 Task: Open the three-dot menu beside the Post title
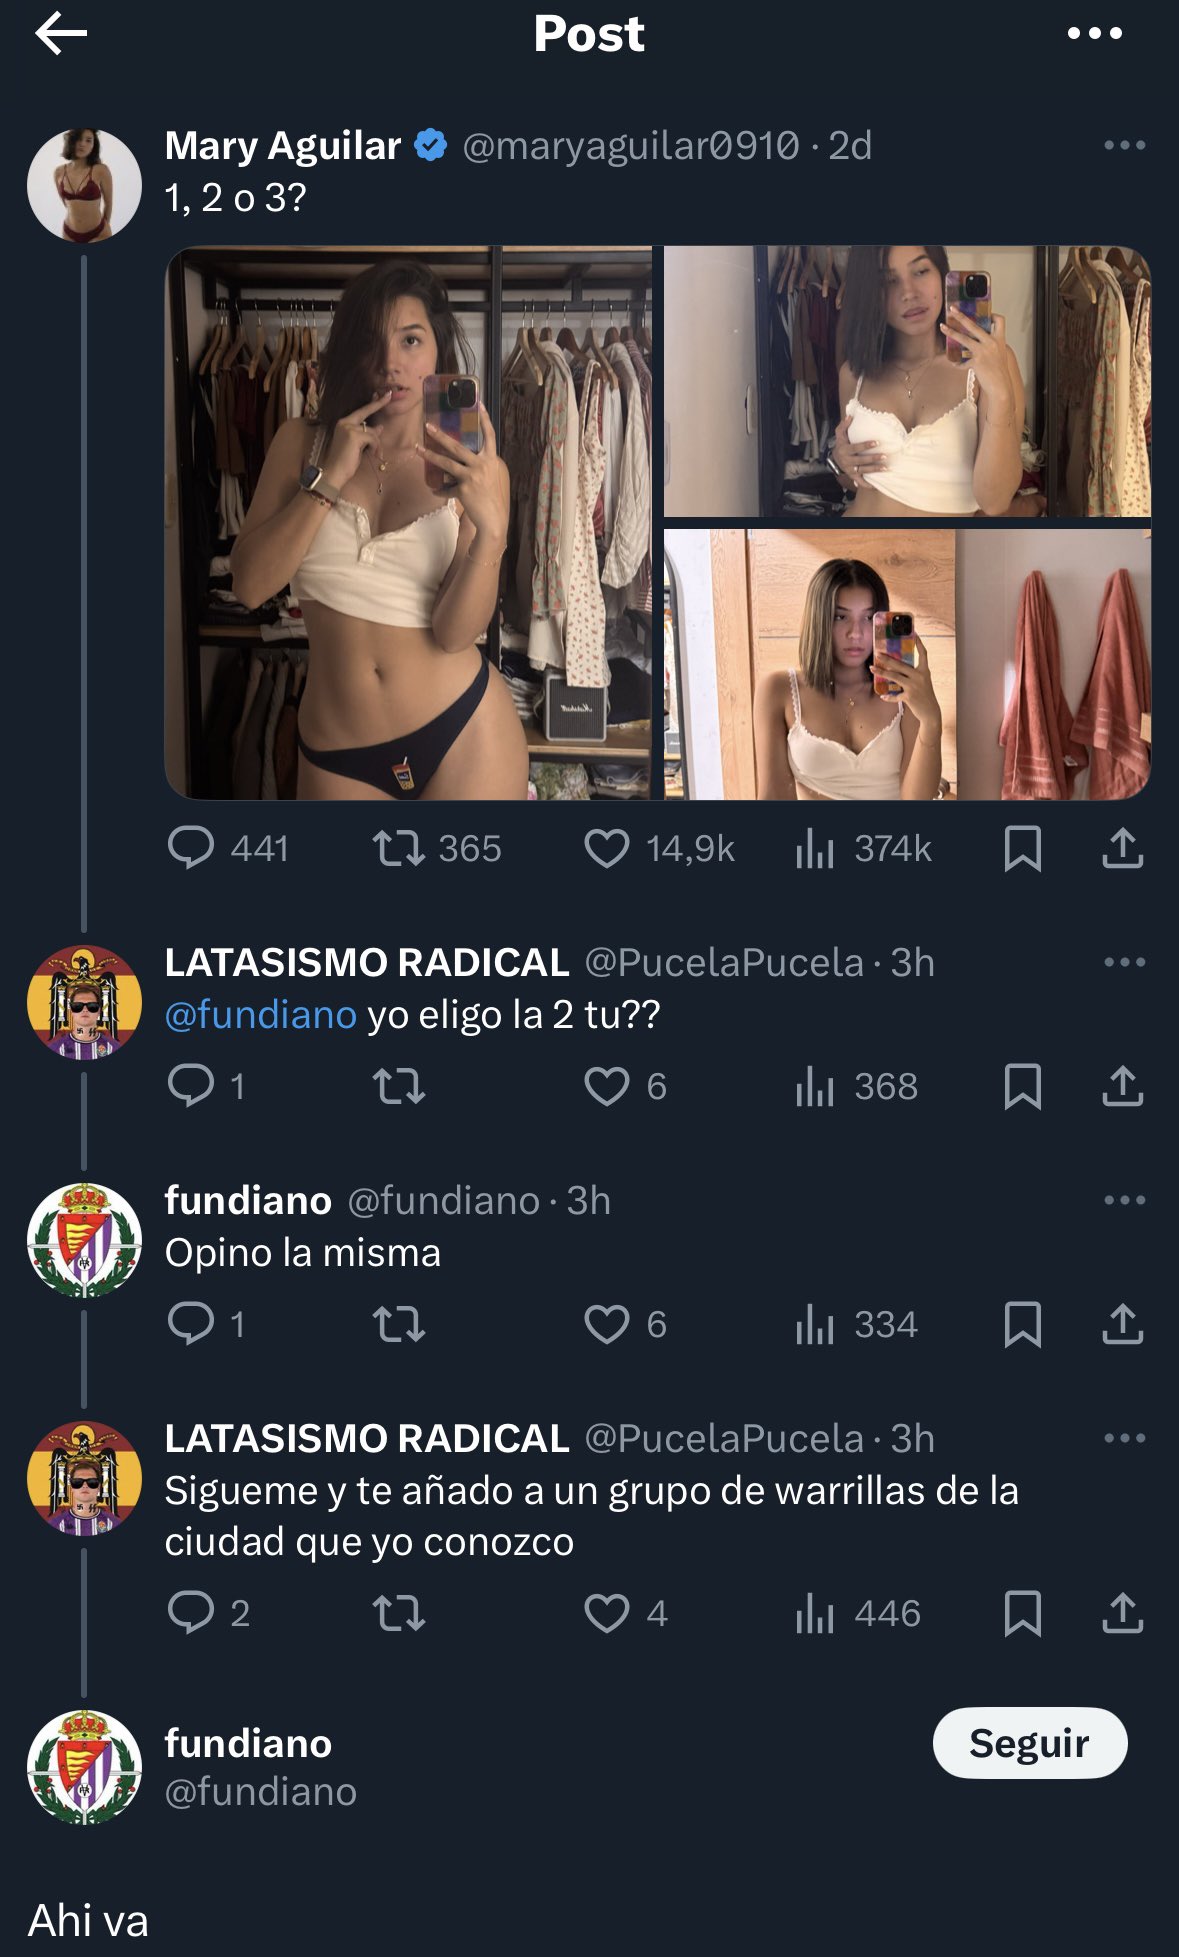[1094, 35]
